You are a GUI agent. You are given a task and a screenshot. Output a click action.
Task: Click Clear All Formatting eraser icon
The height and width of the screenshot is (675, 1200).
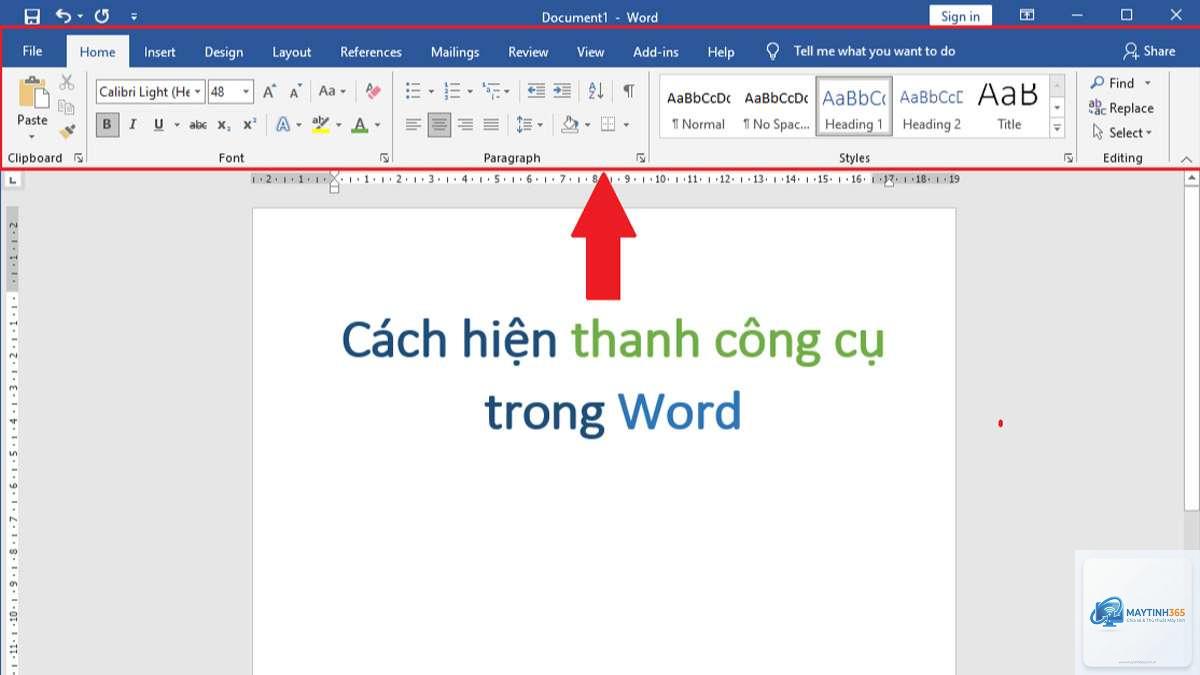pyautogui.click(x=373, y=91)
